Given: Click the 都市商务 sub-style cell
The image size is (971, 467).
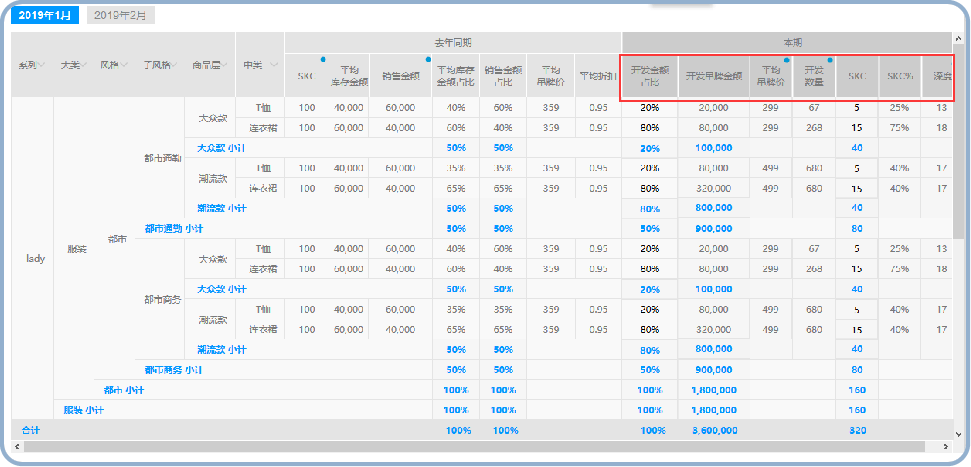Looking at the screenshot, I should (x=163, y=299).
